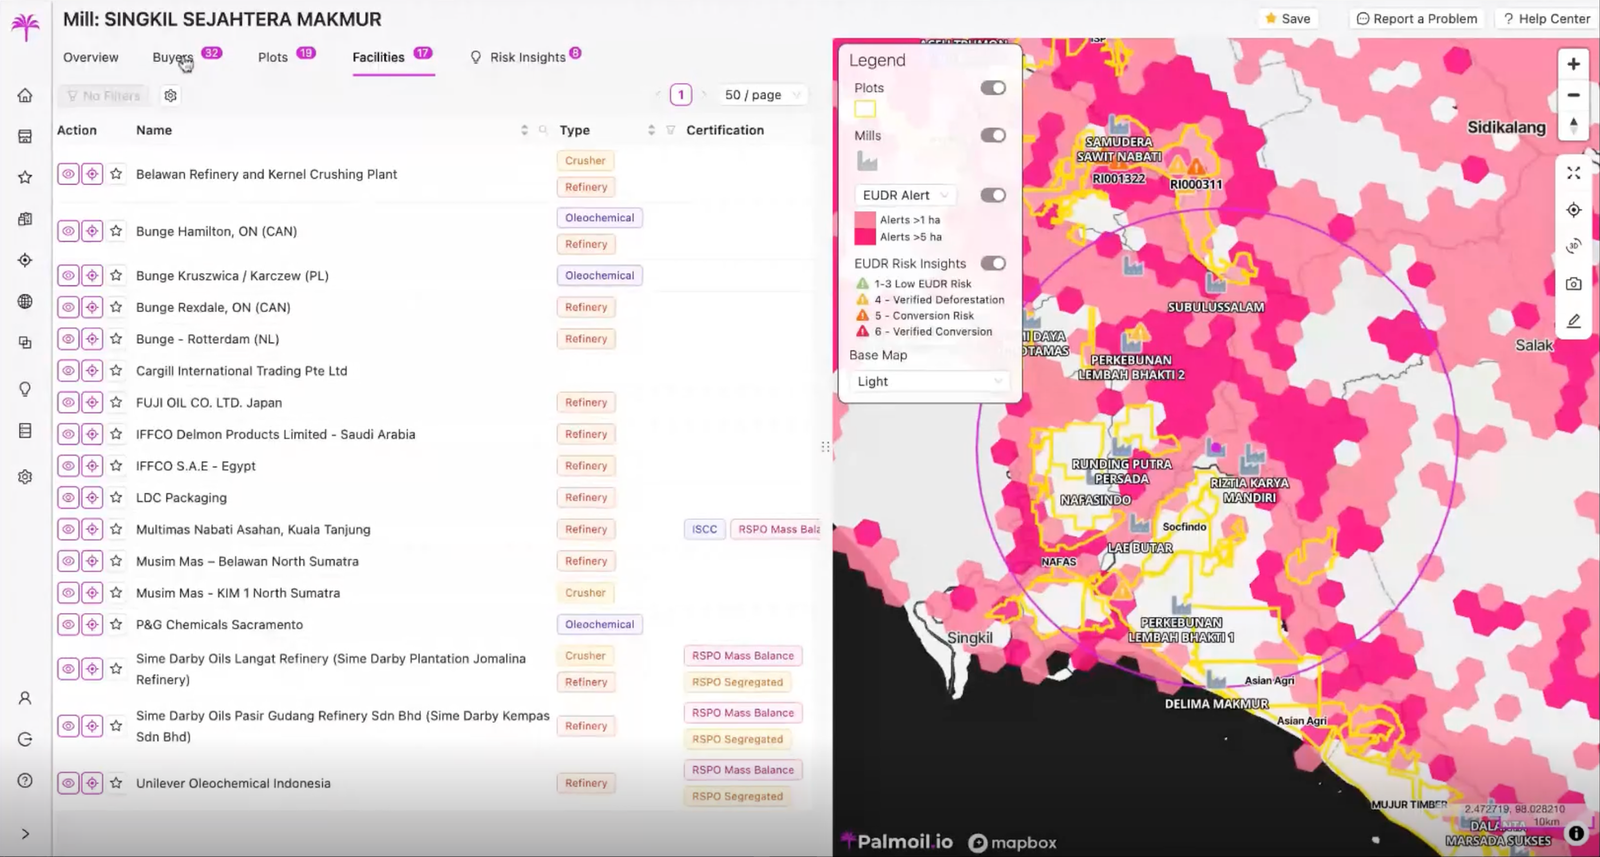Click the map locate crosshair tool
Viewport: 1600px width, 857px height.
pyautogui.click(x=1573, y=210)
